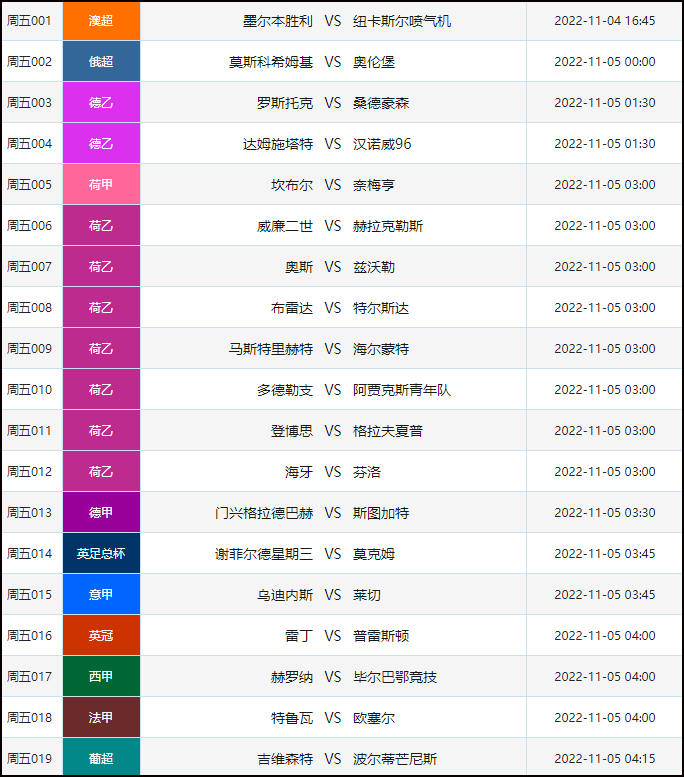The image size is (684, 777).
Task: Select team 罗斯托克
Action: (x=285, y=103)
